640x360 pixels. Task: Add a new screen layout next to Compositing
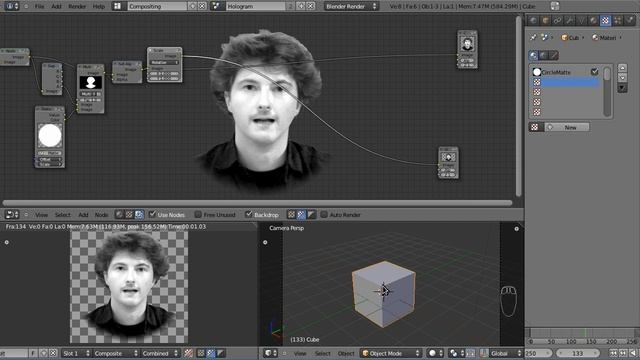click(193, 6)
